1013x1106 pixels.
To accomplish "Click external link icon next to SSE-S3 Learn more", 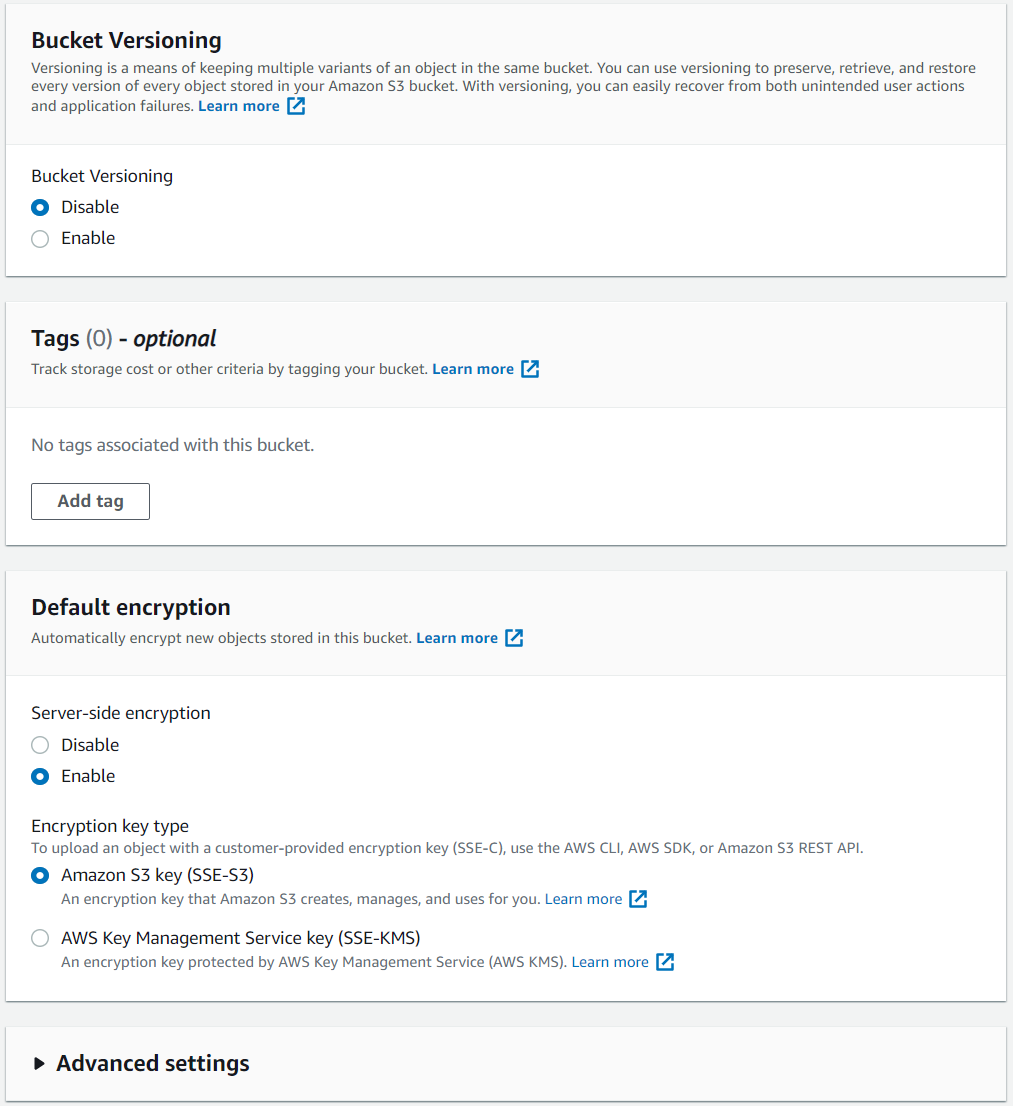I will [638, 899].
